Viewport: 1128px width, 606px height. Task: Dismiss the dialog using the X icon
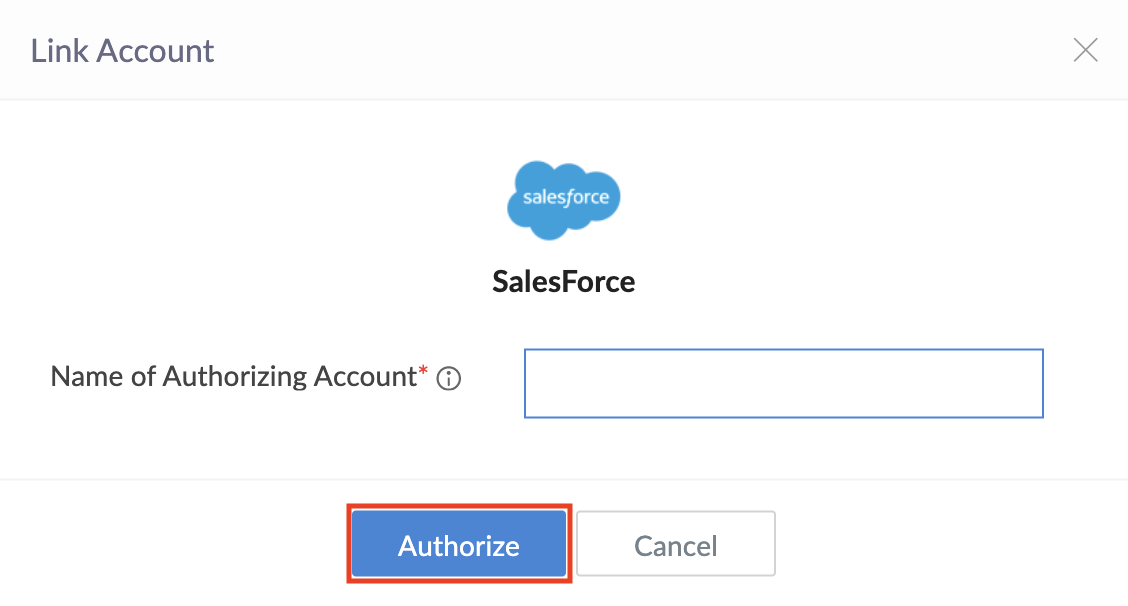[1085, 50]
